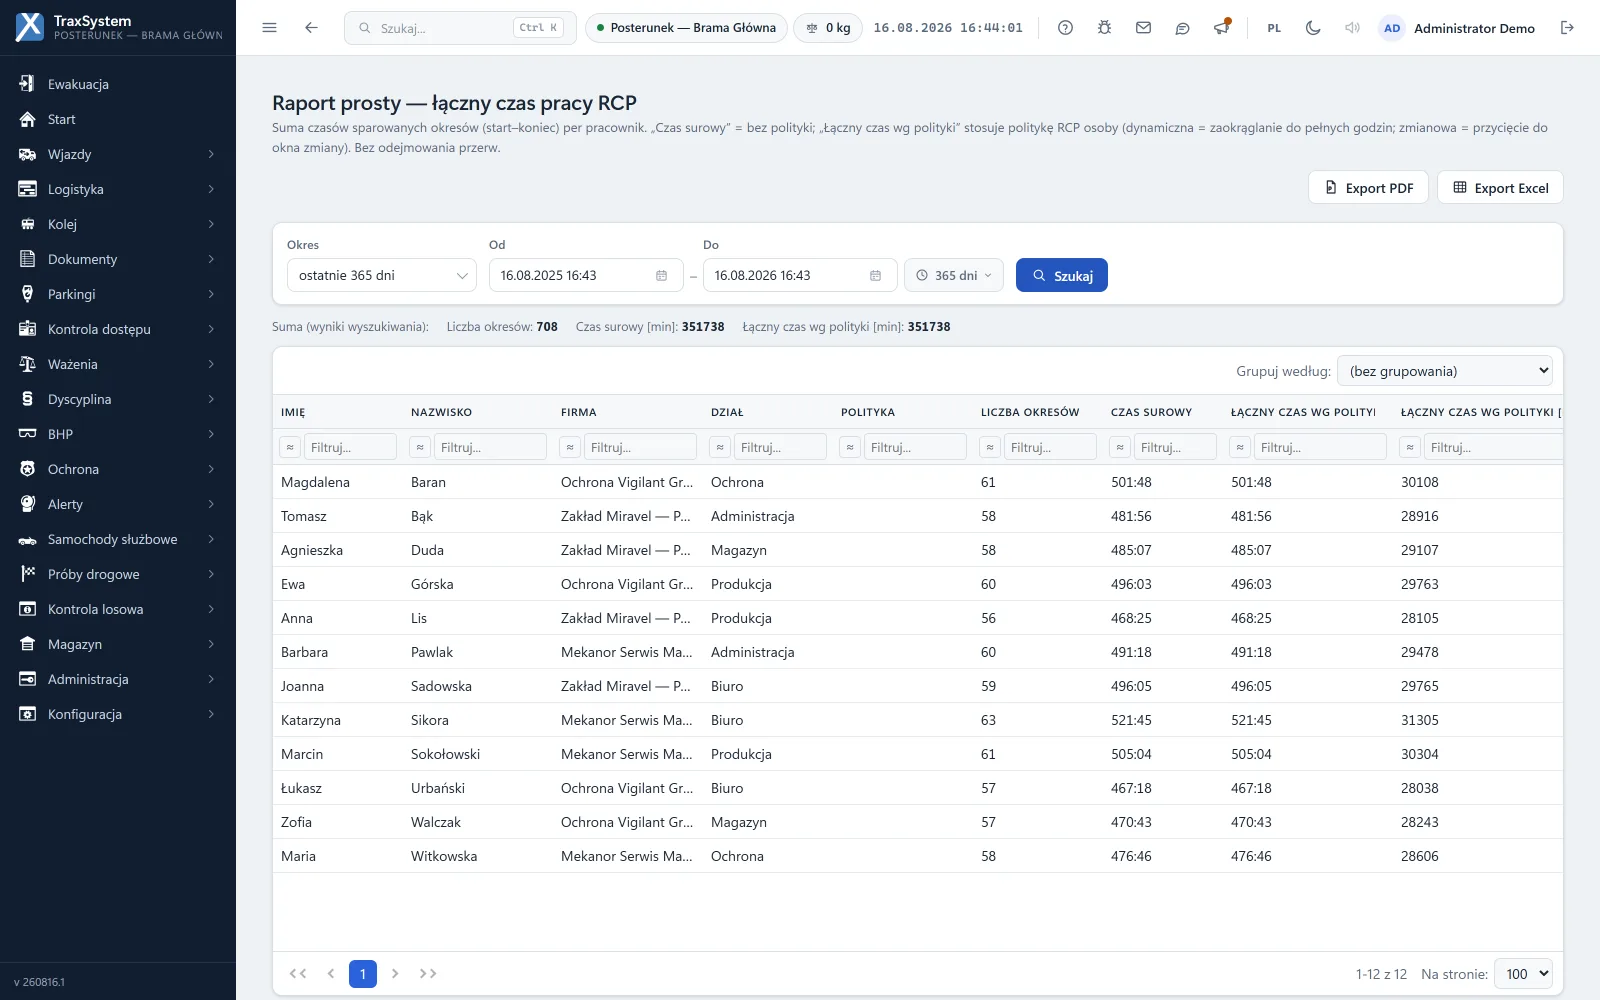Open the announcements megaphone icon

click(x=1221, y=28)
